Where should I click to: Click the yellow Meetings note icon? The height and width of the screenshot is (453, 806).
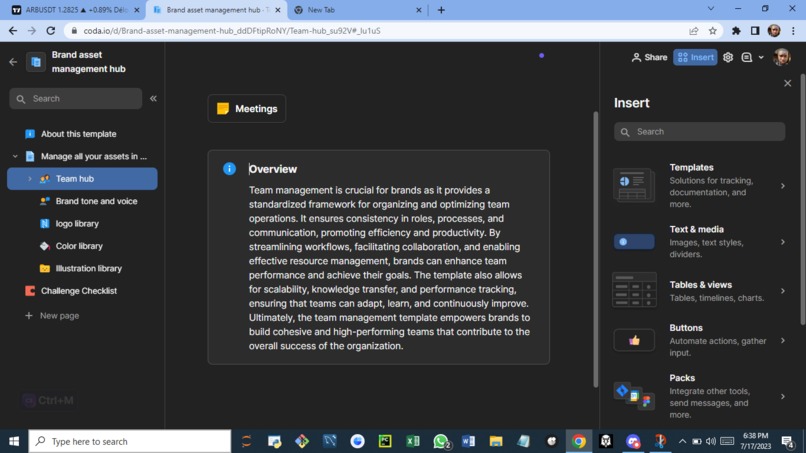click(x=223, y=108)
